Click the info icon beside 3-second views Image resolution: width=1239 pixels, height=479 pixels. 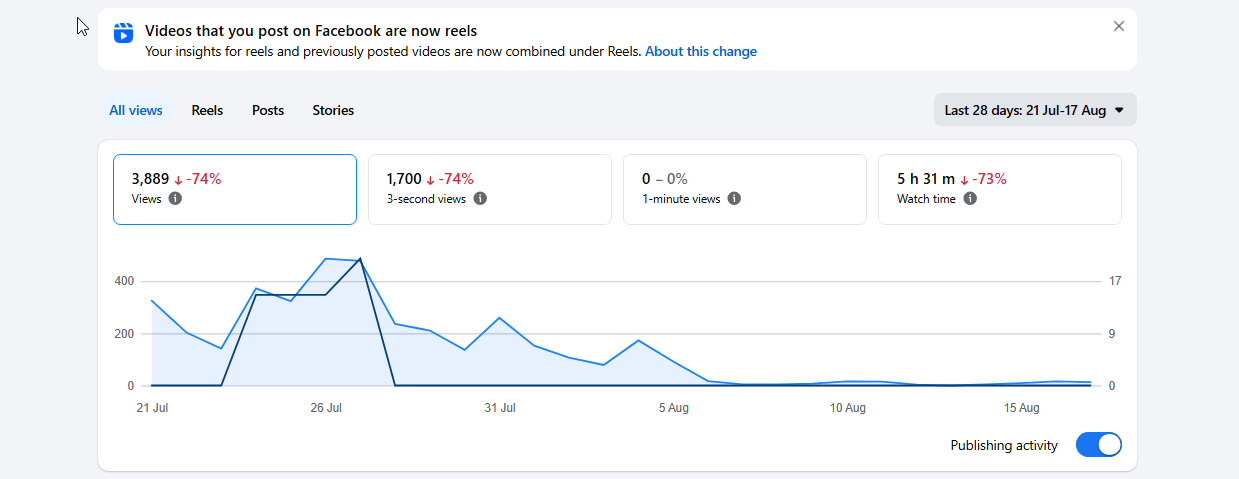pos(480,199)
